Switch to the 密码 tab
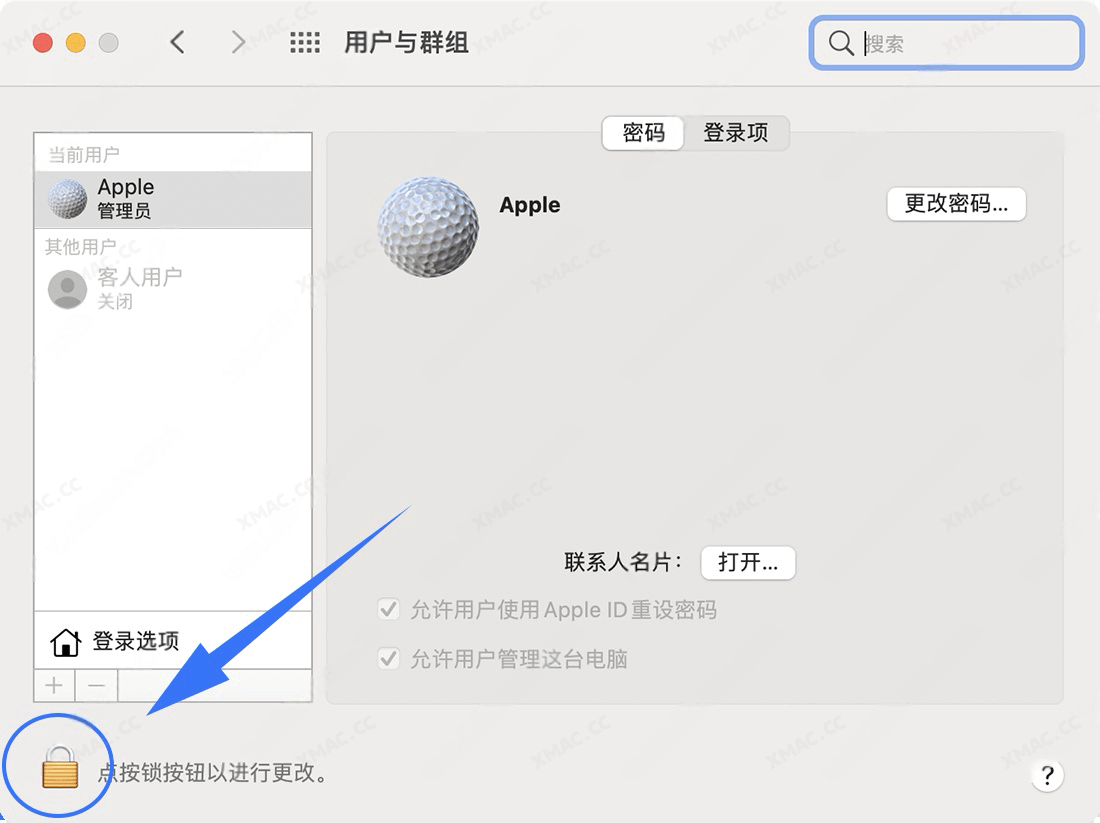1100x823 pixels. tap(643, 133)
